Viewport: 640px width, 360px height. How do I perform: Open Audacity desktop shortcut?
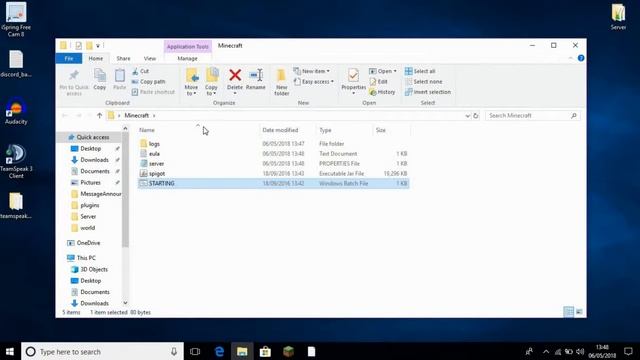[16, 111]
